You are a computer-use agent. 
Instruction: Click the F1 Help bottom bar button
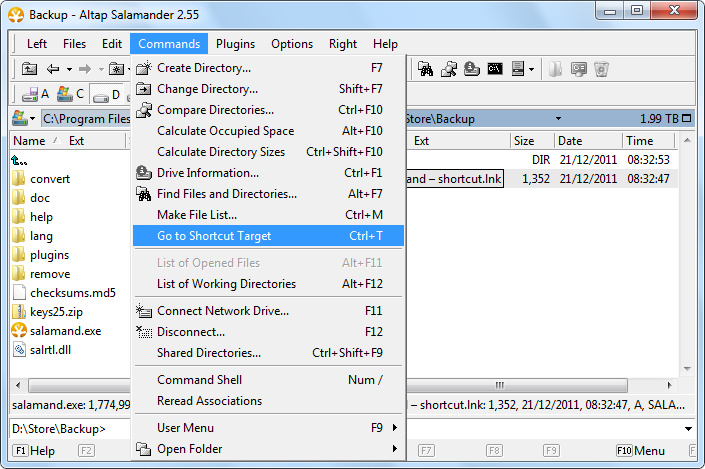pyautogui.click(x=34, y=451)
